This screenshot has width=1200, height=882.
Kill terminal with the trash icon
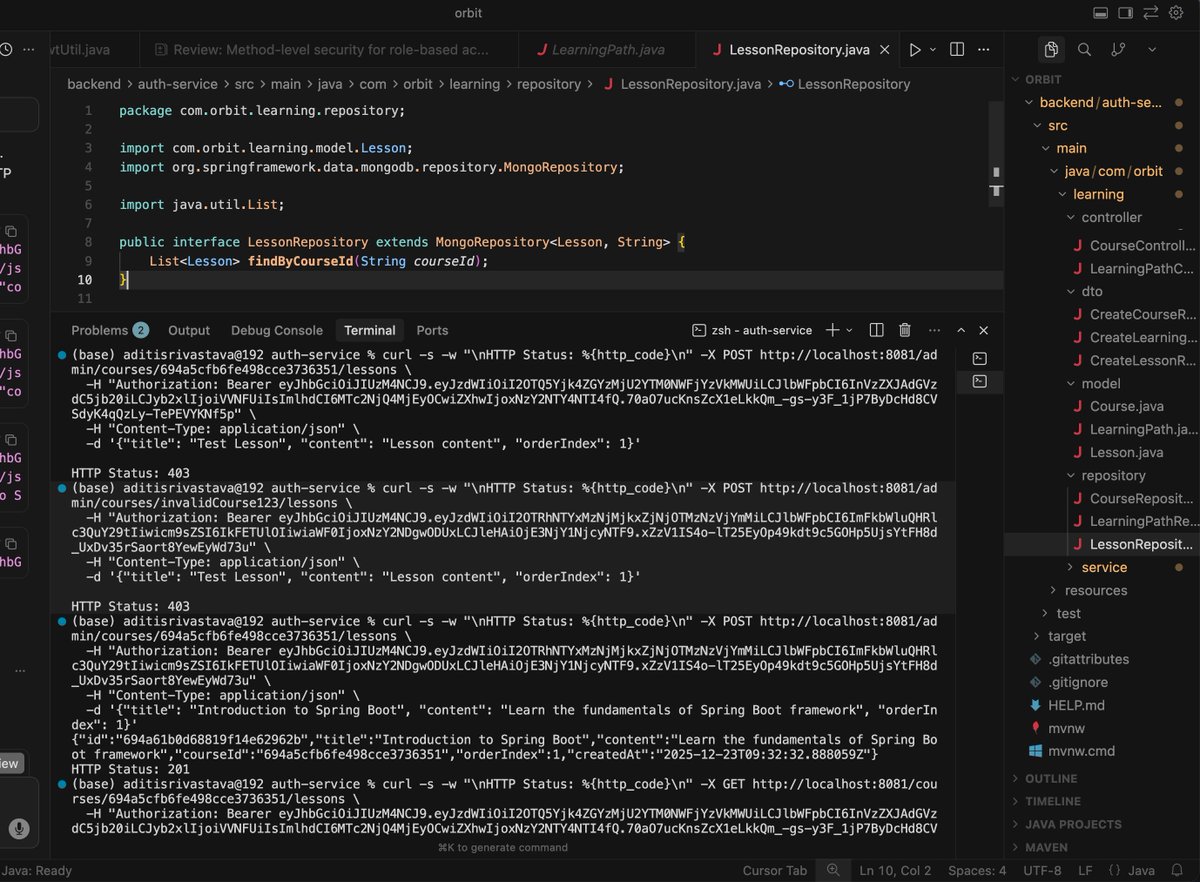click(x=904, y=330)
